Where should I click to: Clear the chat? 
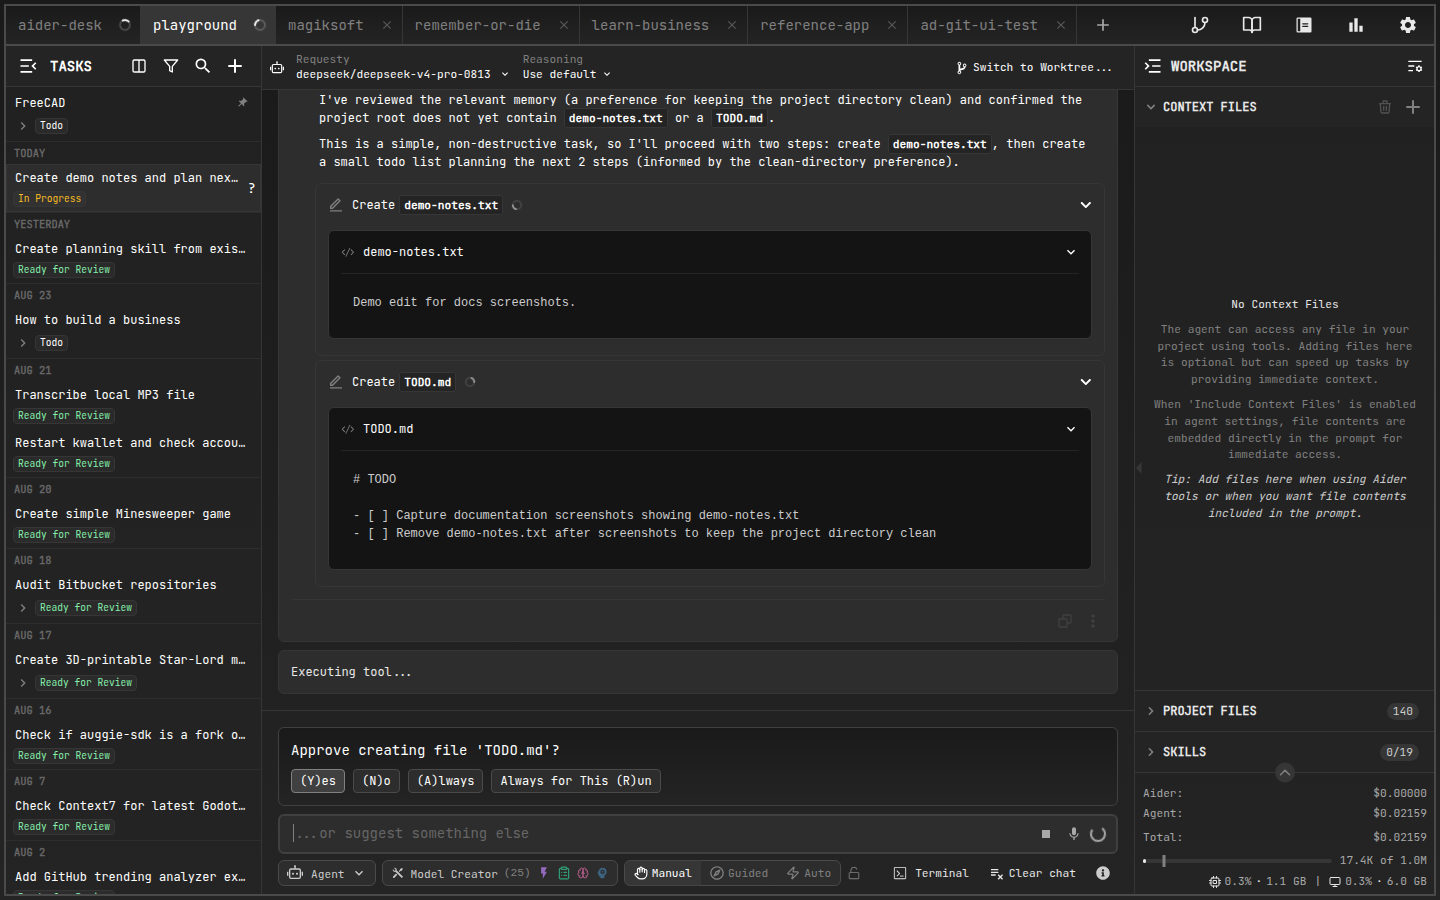[1033, 873]
